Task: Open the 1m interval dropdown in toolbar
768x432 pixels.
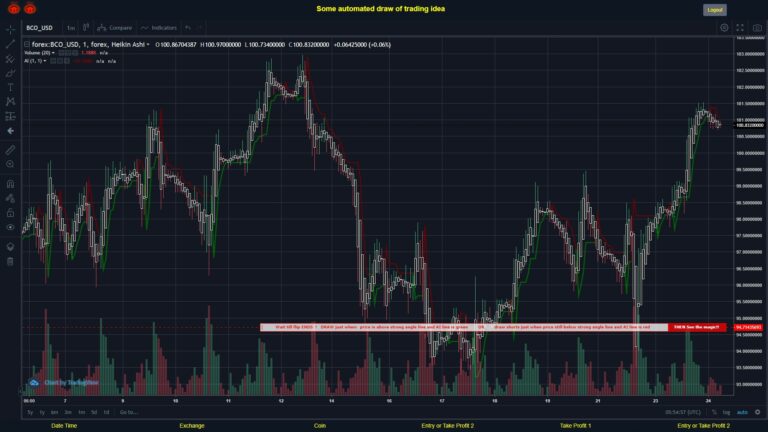Action: coord(71,28)
